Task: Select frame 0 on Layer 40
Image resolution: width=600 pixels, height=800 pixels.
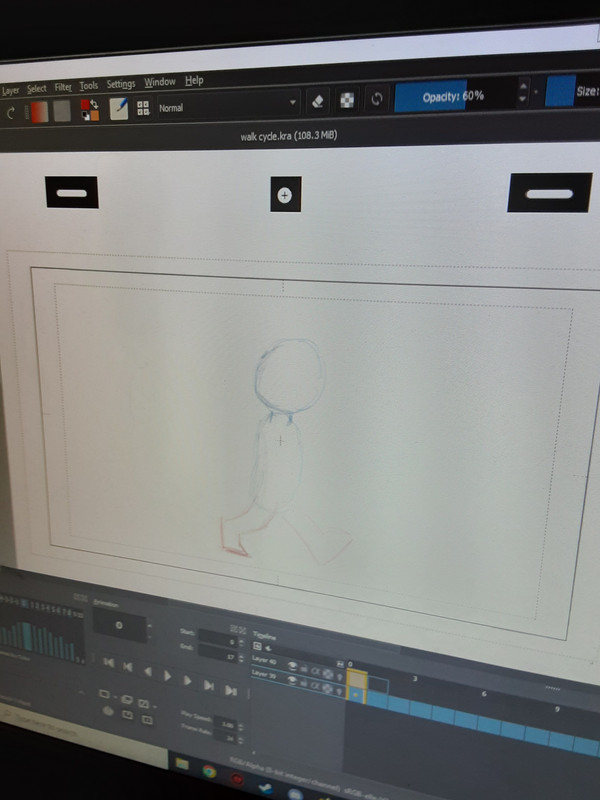Action: coord(357,681)
